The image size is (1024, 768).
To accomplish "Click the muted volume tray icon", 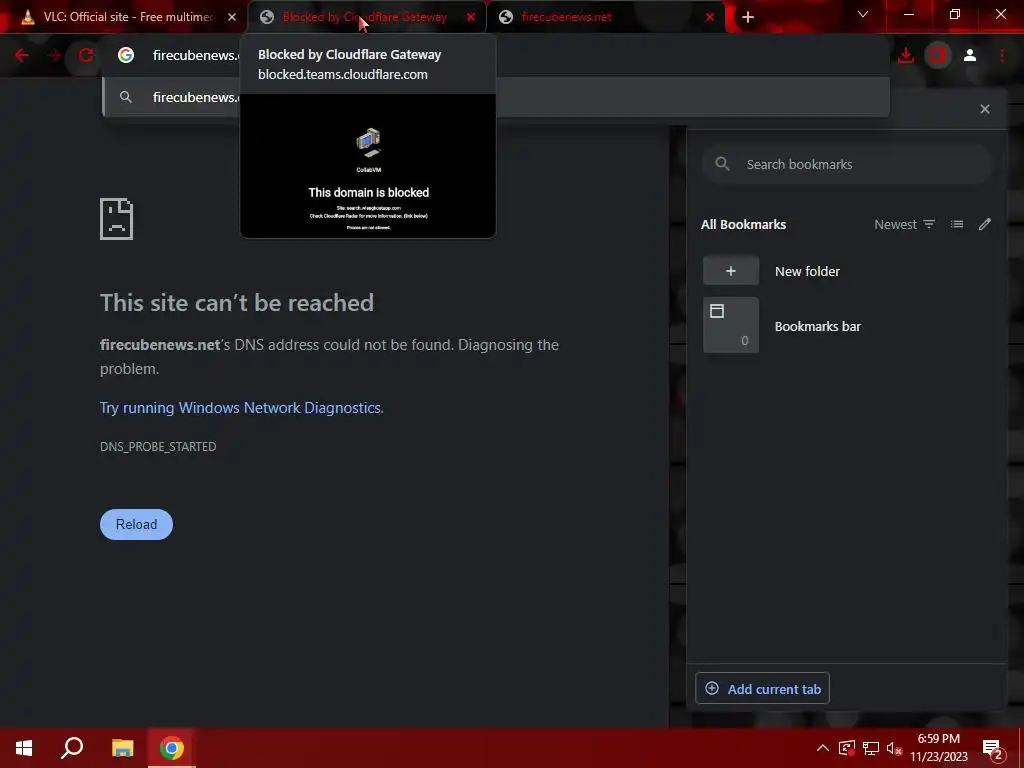I will tap(894, 748).
